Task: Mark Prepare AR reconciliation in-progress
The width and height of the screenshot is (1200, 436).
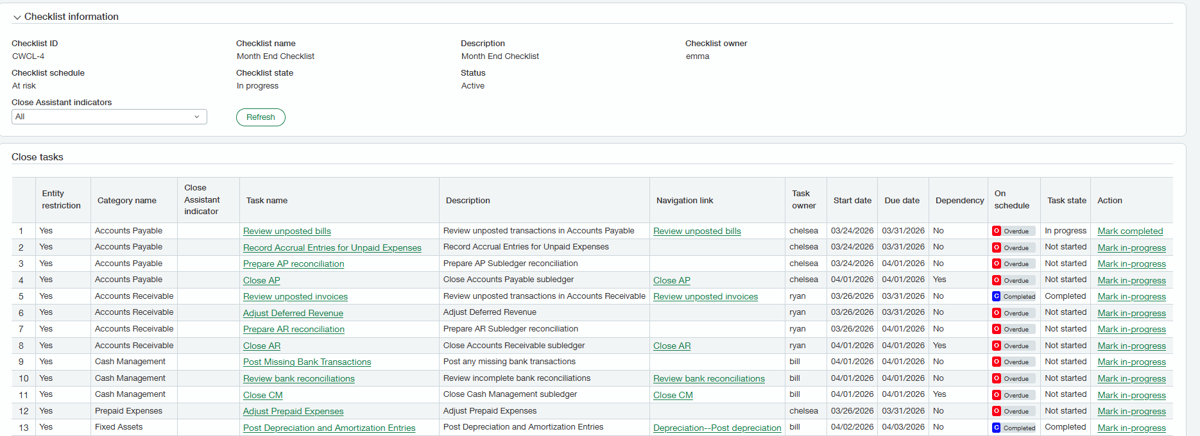Action: point(1132,329)
